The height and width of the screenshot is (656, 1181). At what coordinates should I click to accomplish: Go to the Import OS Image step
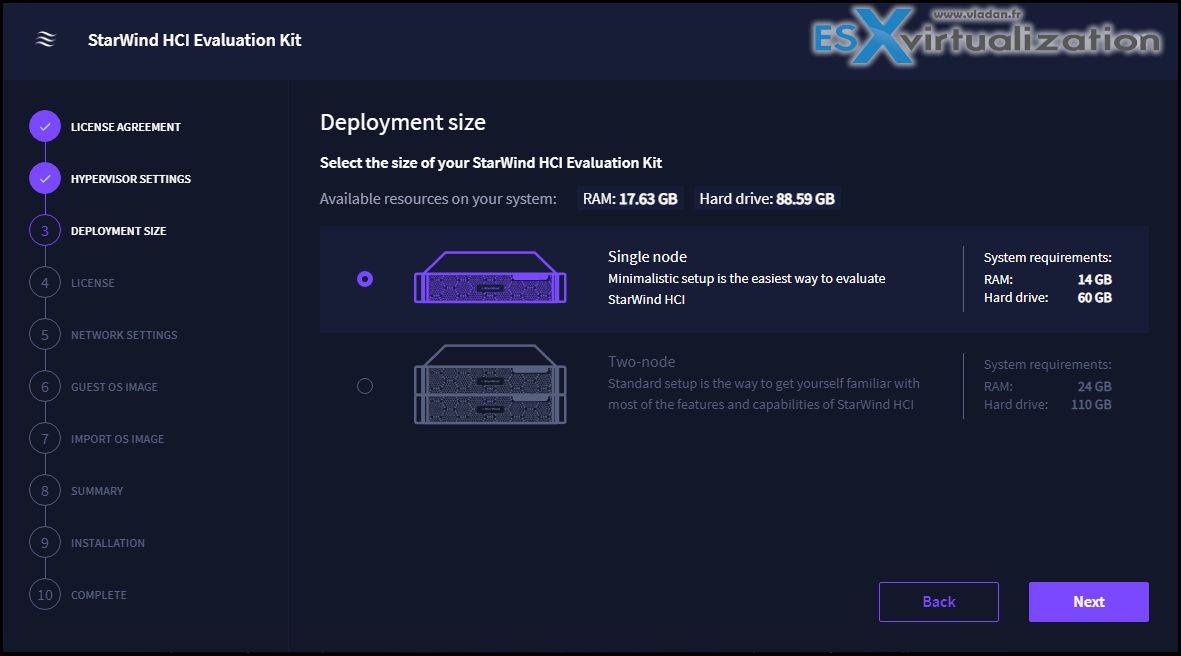(117, 439)
